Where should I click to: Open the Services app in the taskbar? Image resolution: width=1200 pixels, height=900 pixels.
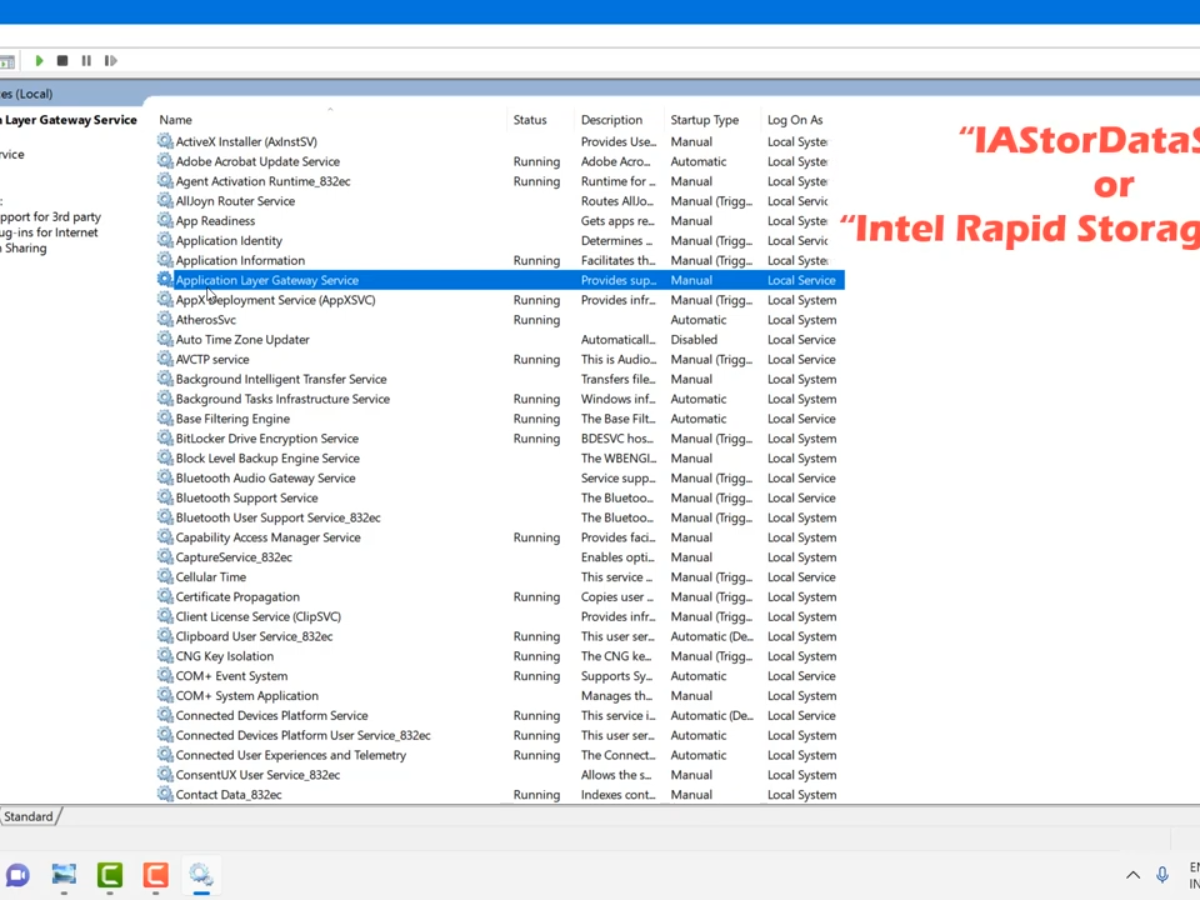[x=201, y=875]
